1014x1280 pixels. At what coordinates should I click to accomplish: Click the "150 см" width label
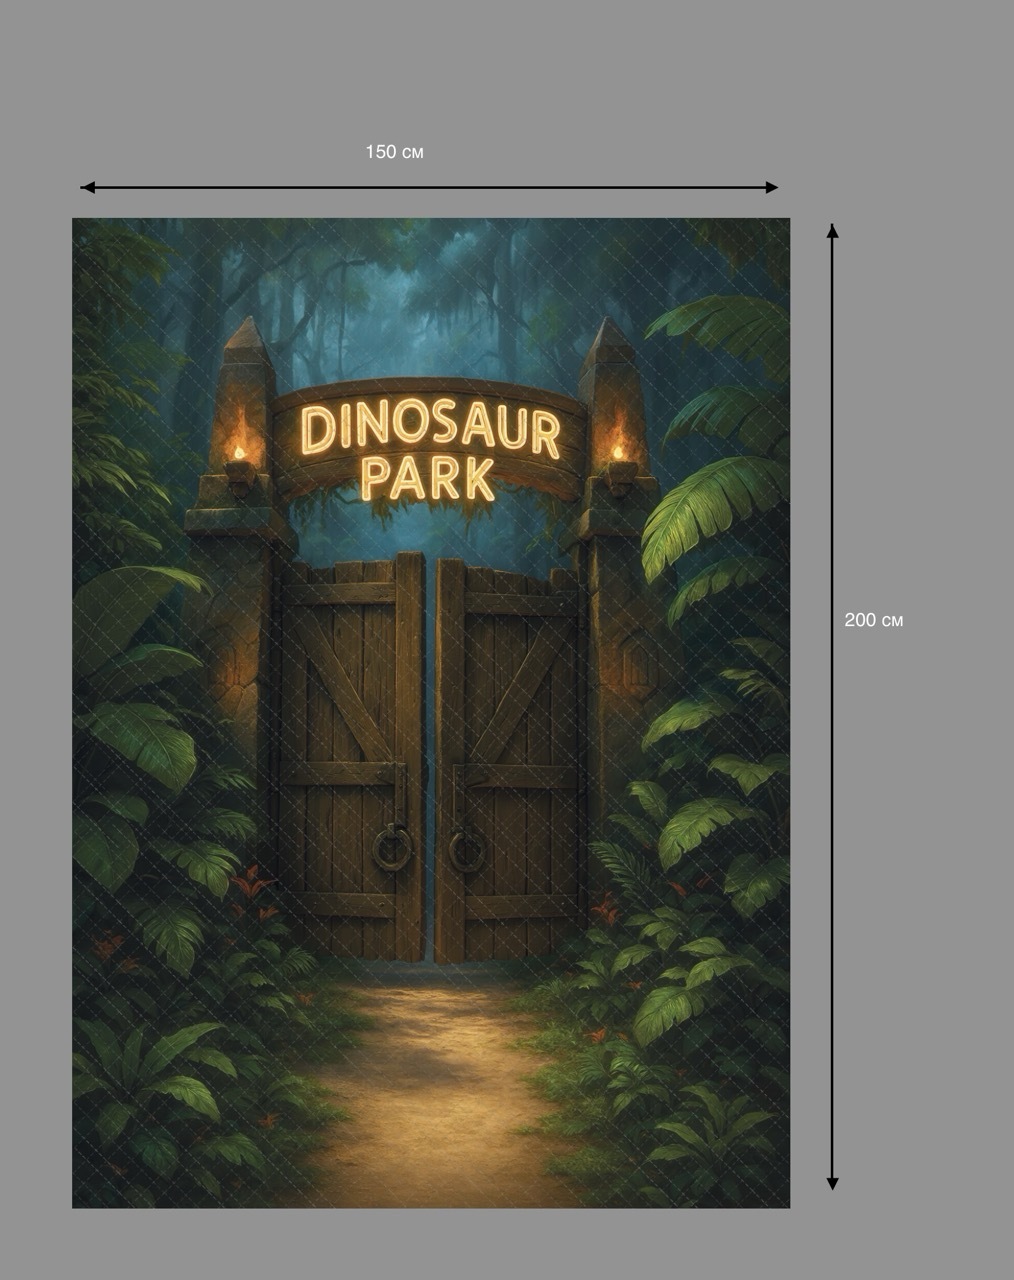pos(394,152)
